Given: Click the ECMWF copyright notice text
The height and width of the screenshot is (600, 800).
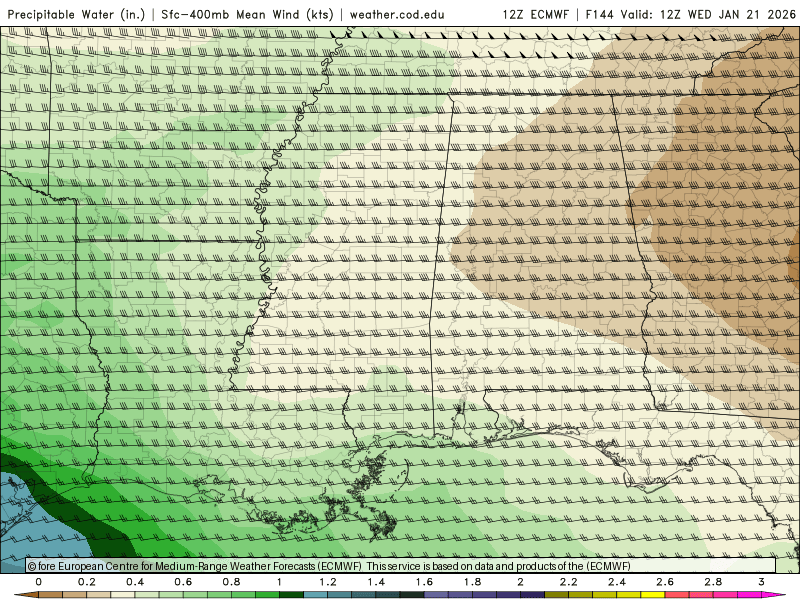Looking at the screenshot, I should (329, 566).
